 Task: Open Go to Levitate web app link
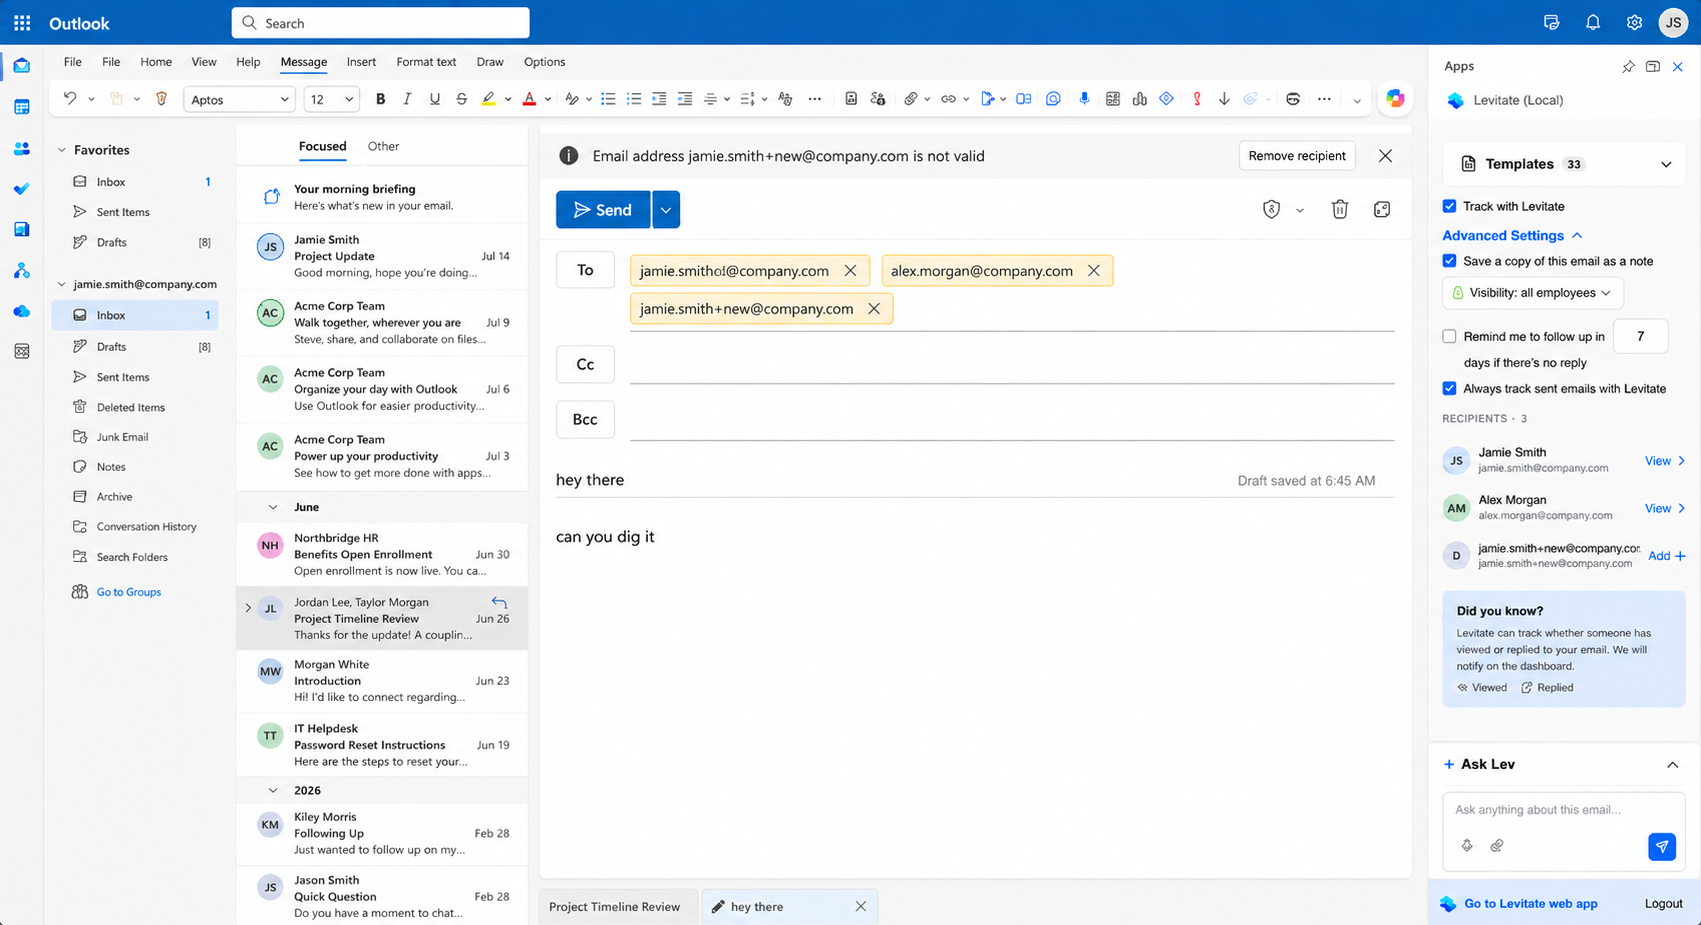[1530, 904]
